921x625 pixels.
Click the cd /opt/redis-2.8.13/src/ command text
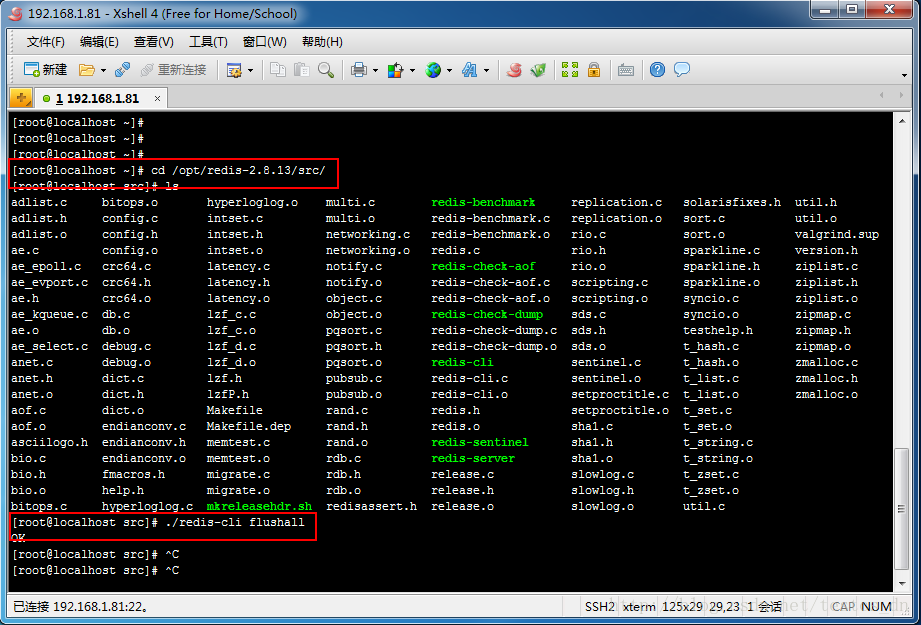[x=238, y=170]
